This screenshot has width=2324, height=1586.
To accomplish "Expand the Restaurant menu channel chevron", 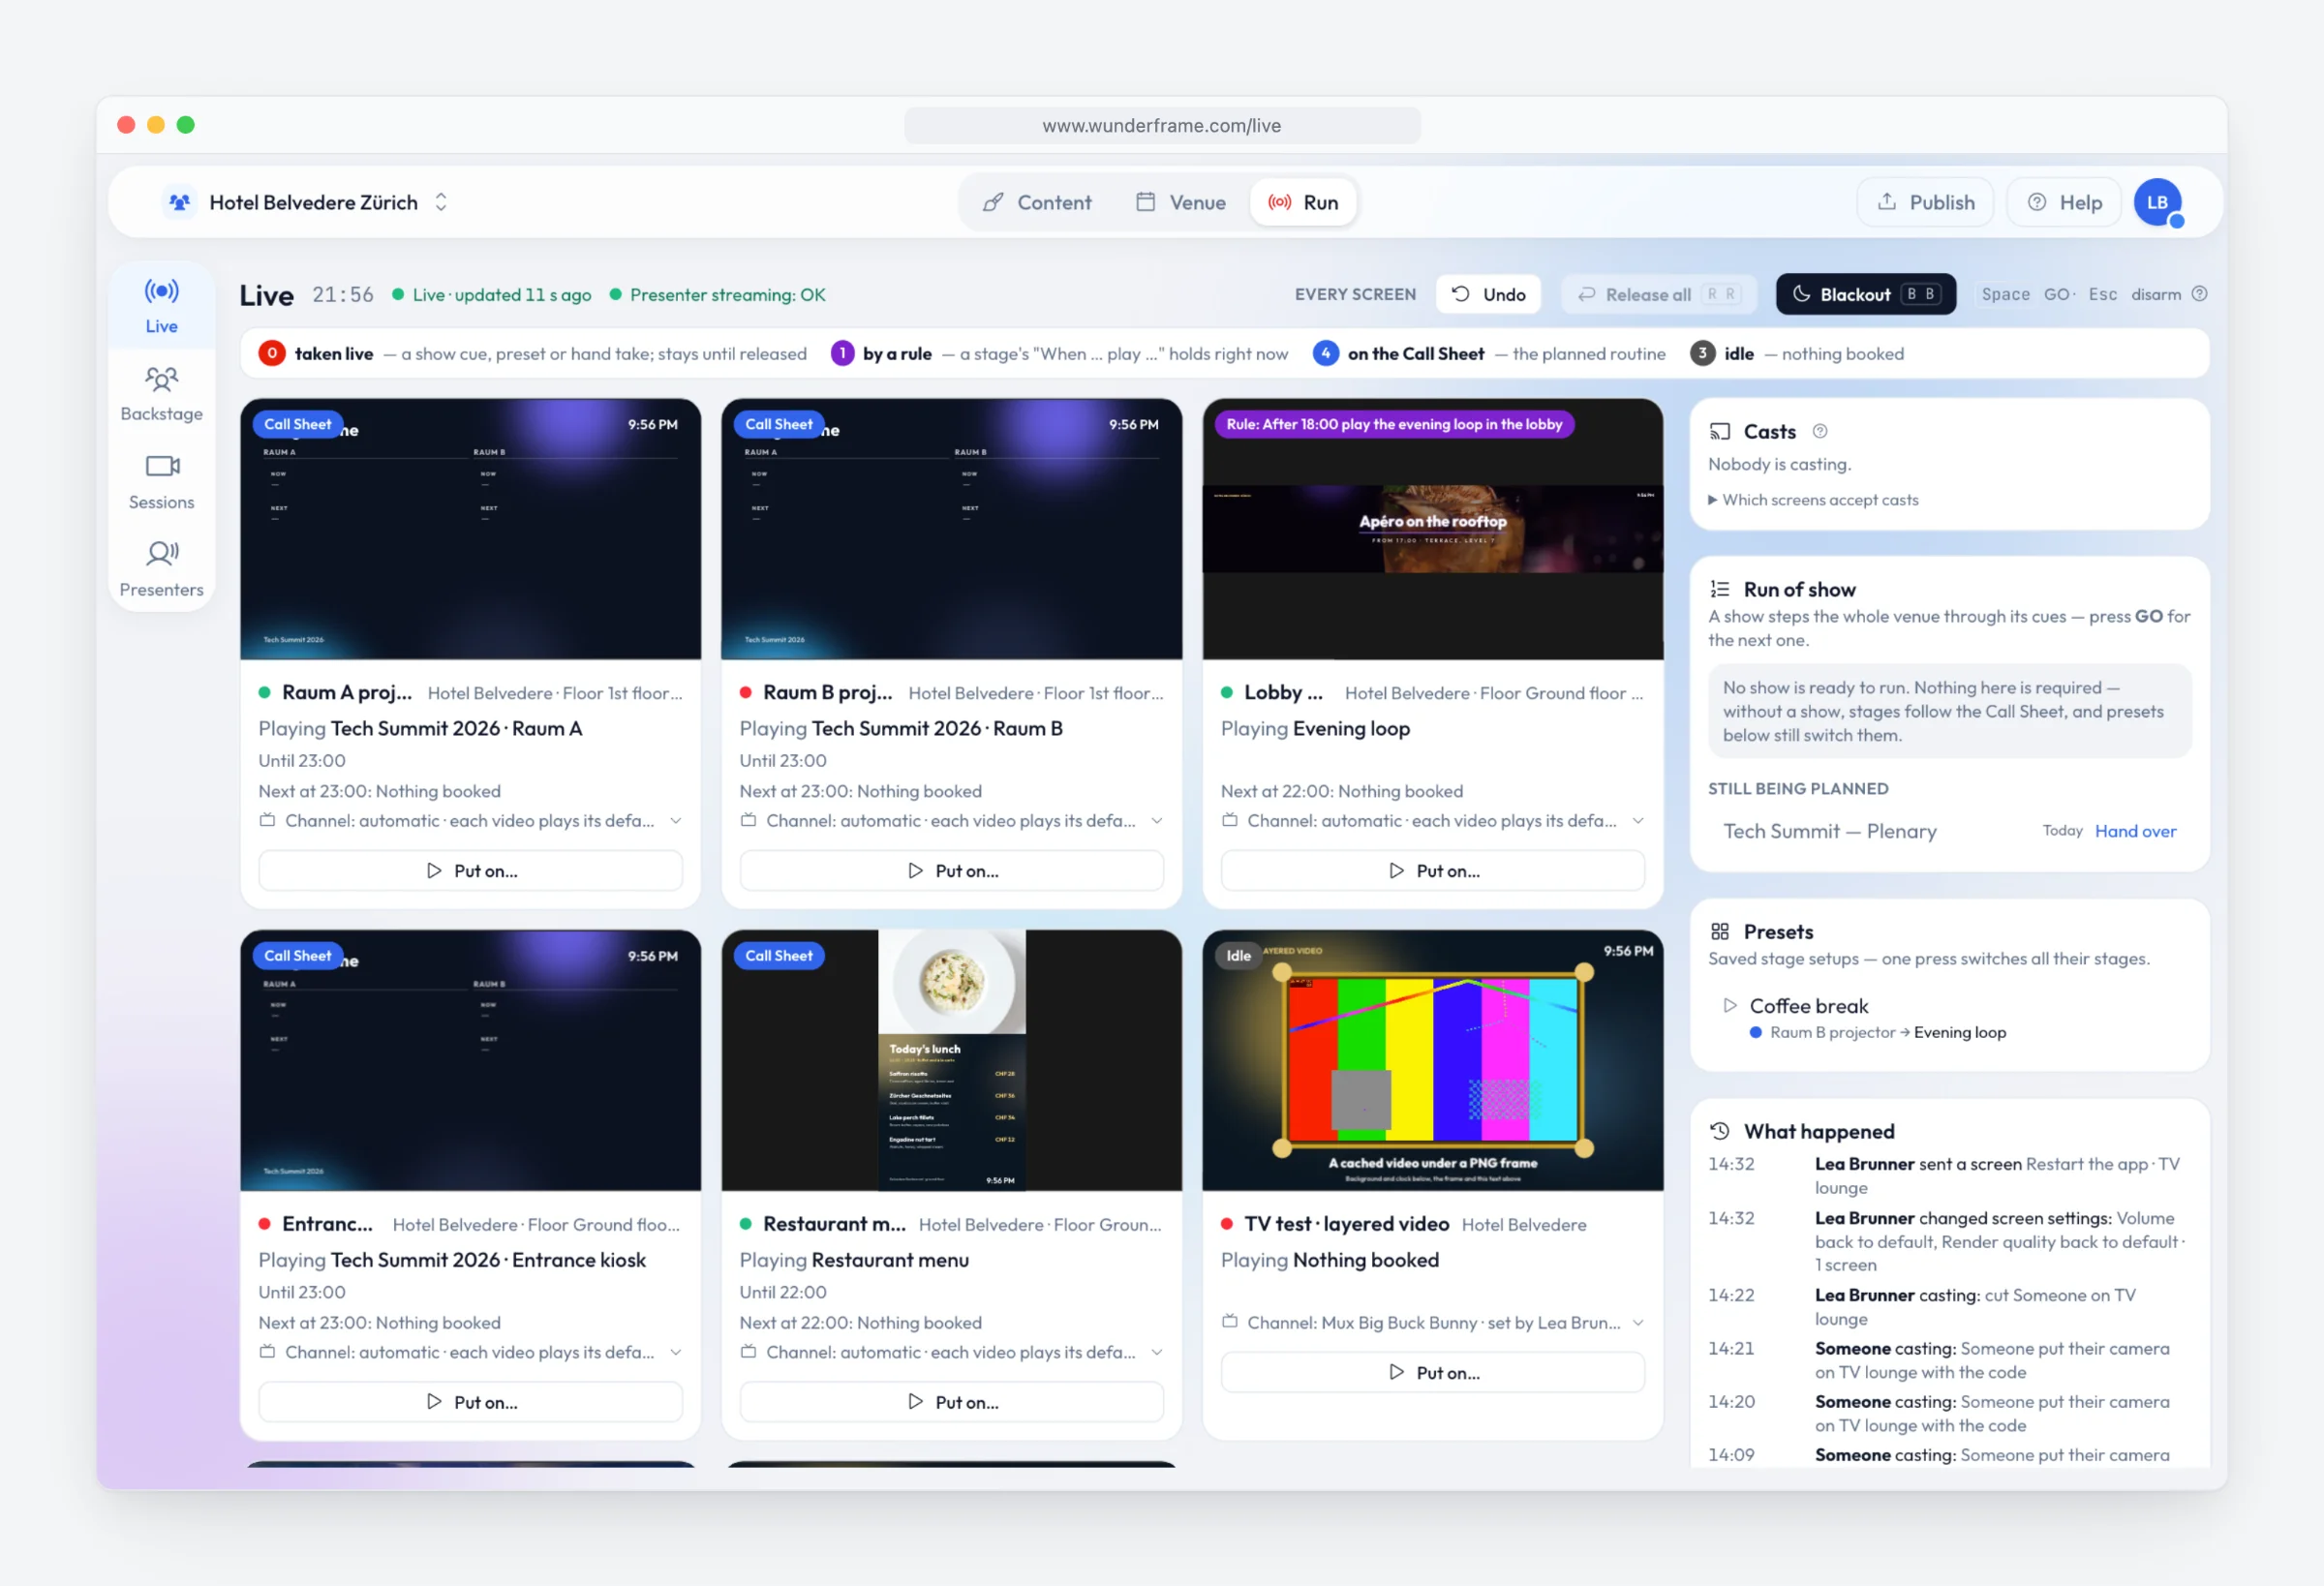I will coord(1157,1352).
